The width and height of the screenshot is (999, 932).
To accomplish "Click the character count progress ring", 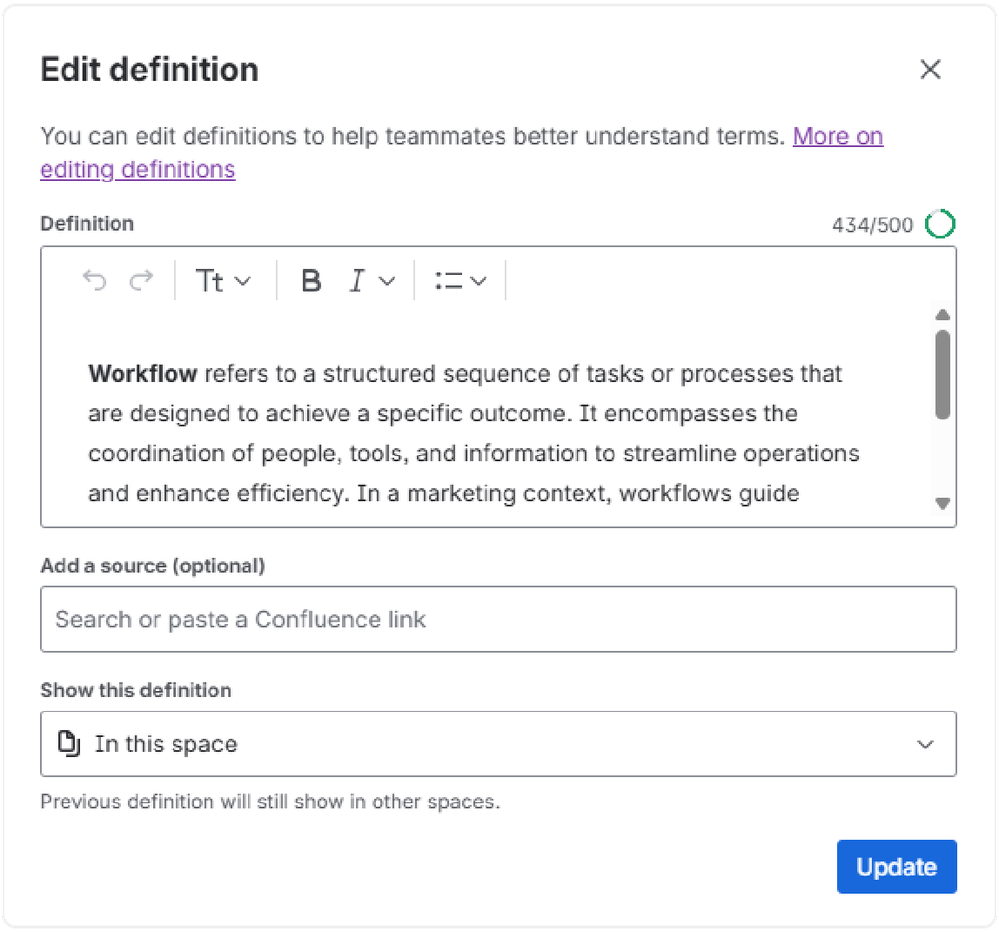I will coord(940,224).
